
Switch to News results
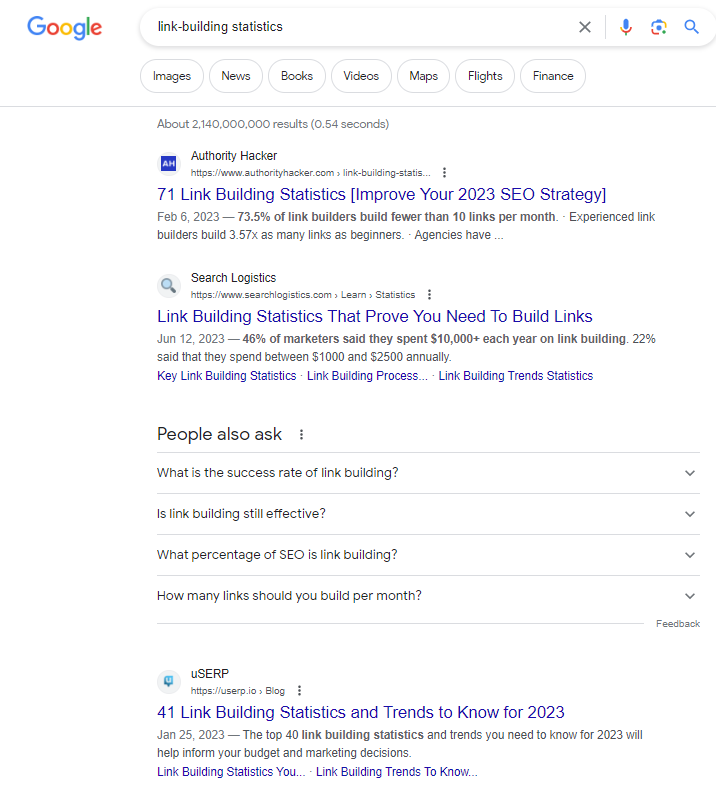pyautogui.click(x=236, y=76)
